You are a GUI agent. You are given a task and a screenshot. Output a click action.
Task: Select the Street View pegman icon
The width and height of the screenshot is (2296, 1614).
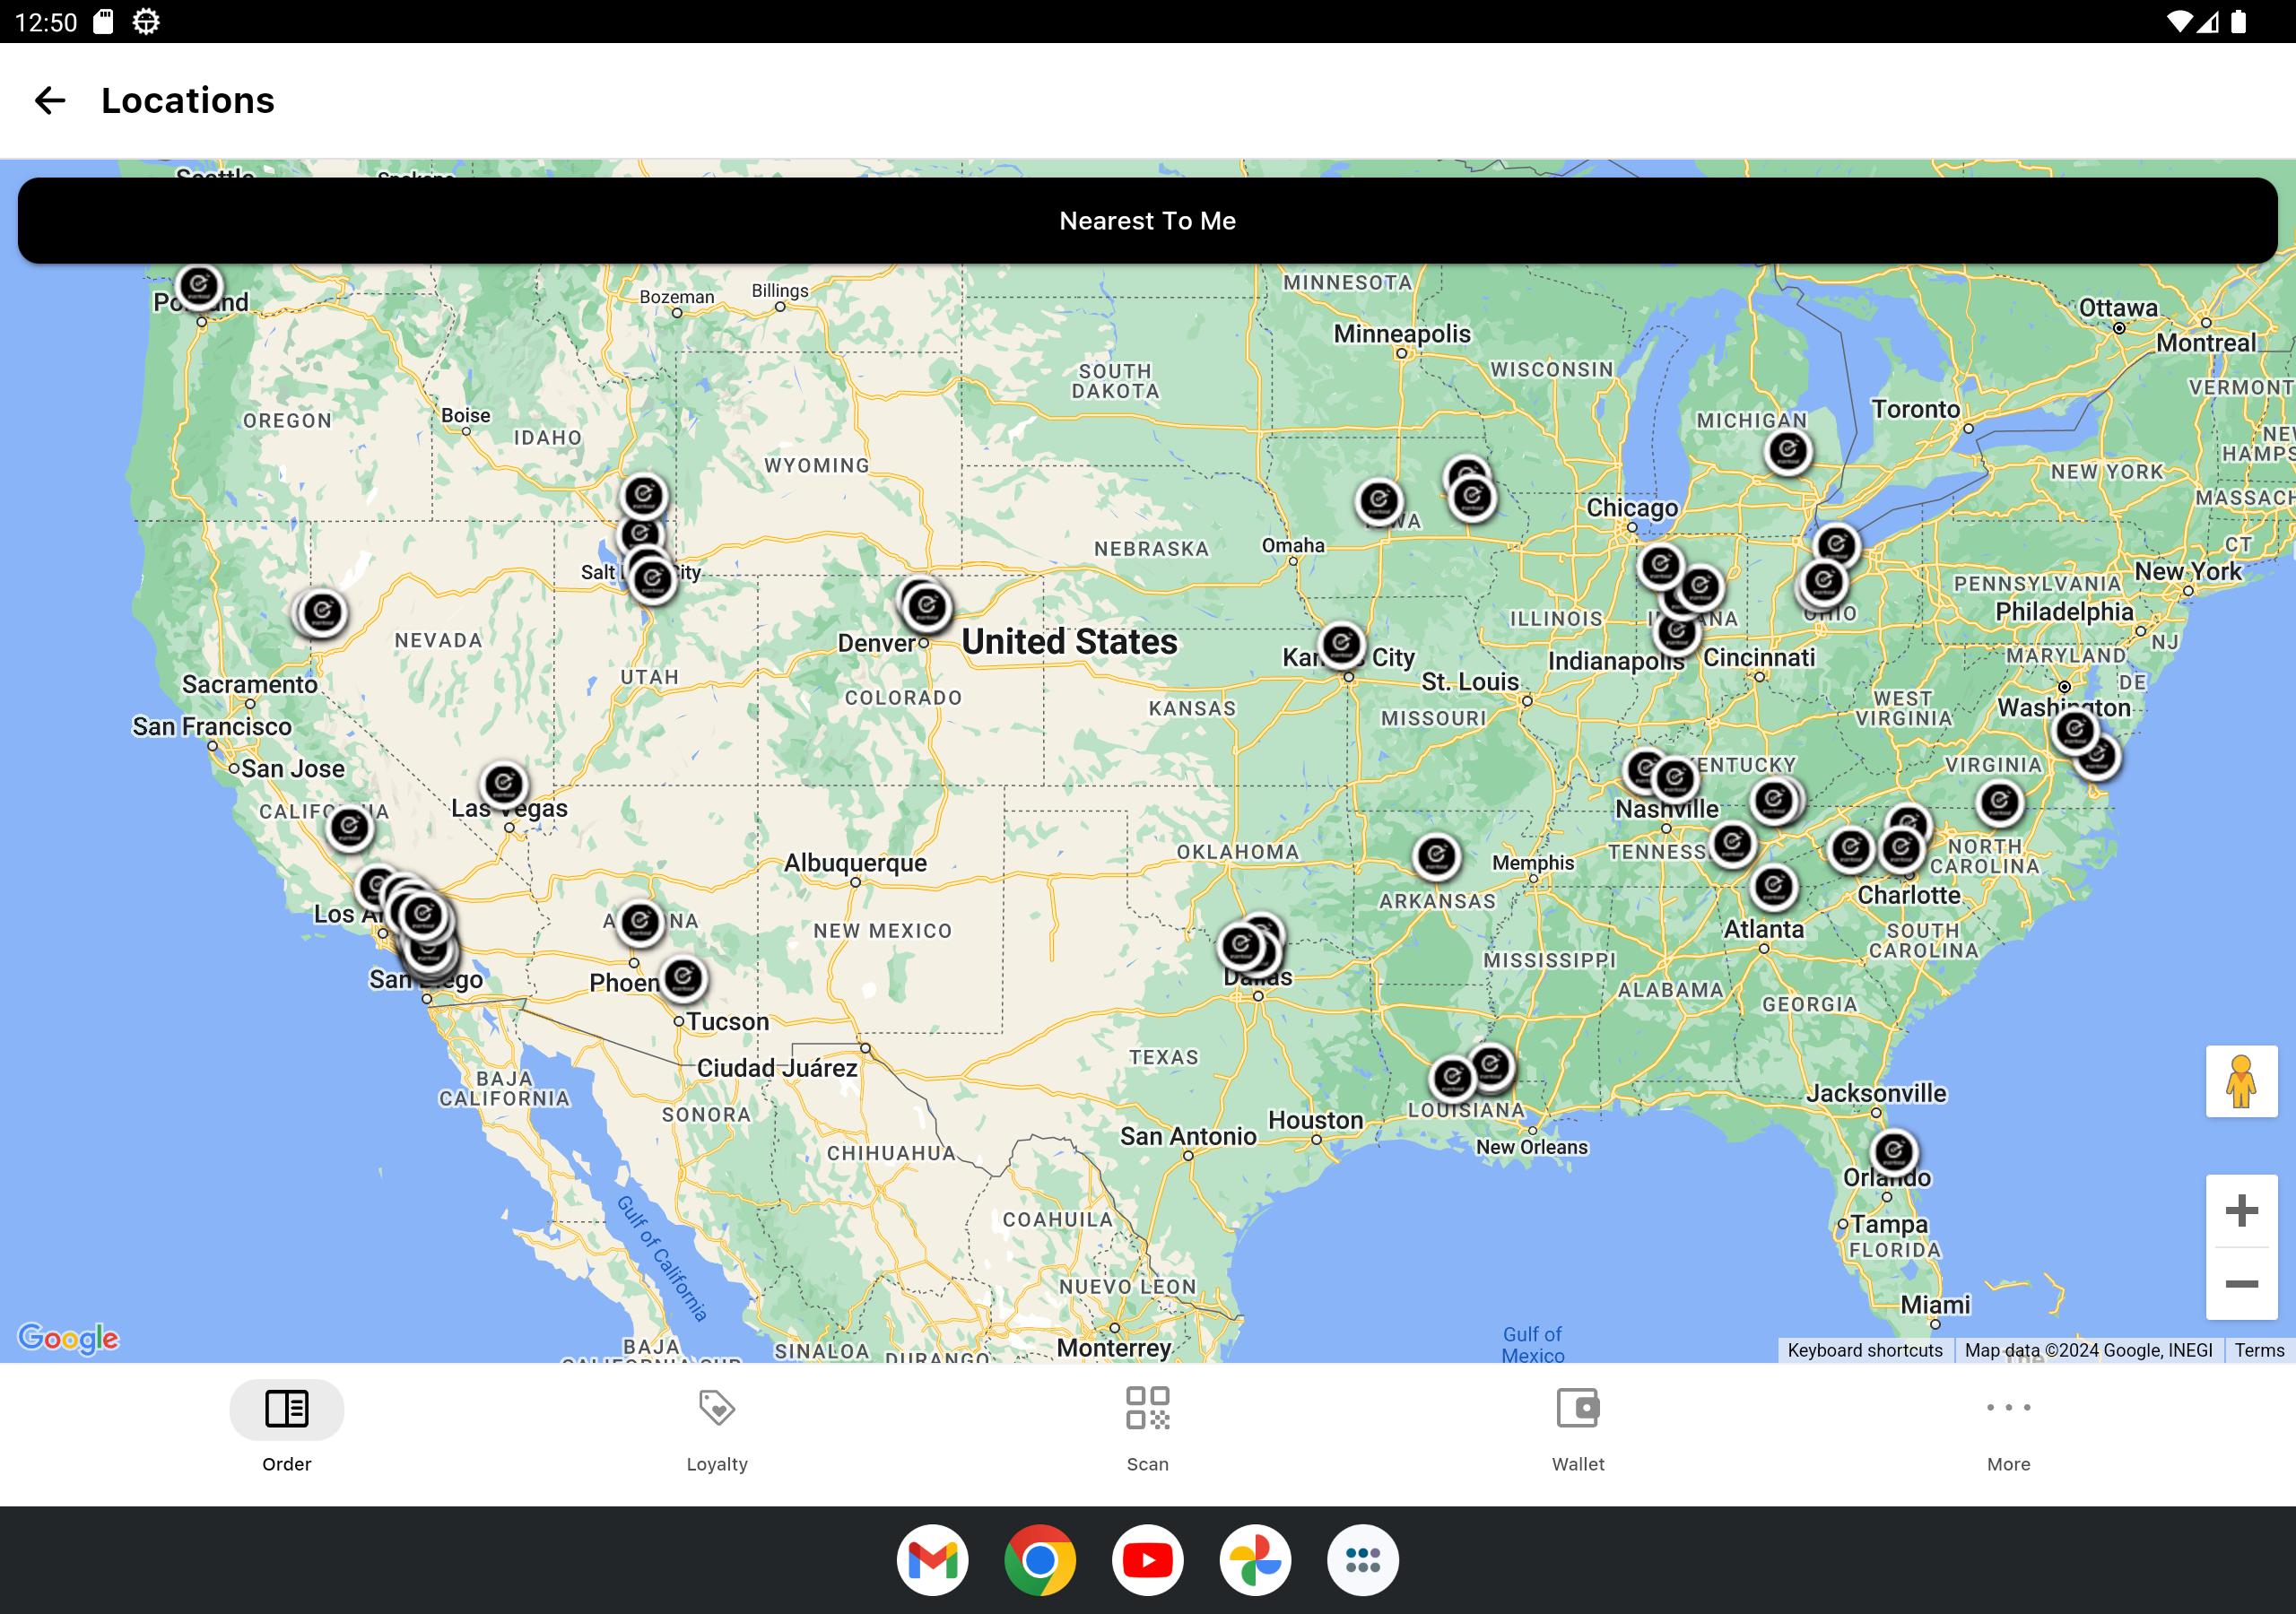tap(2241, 1081)
